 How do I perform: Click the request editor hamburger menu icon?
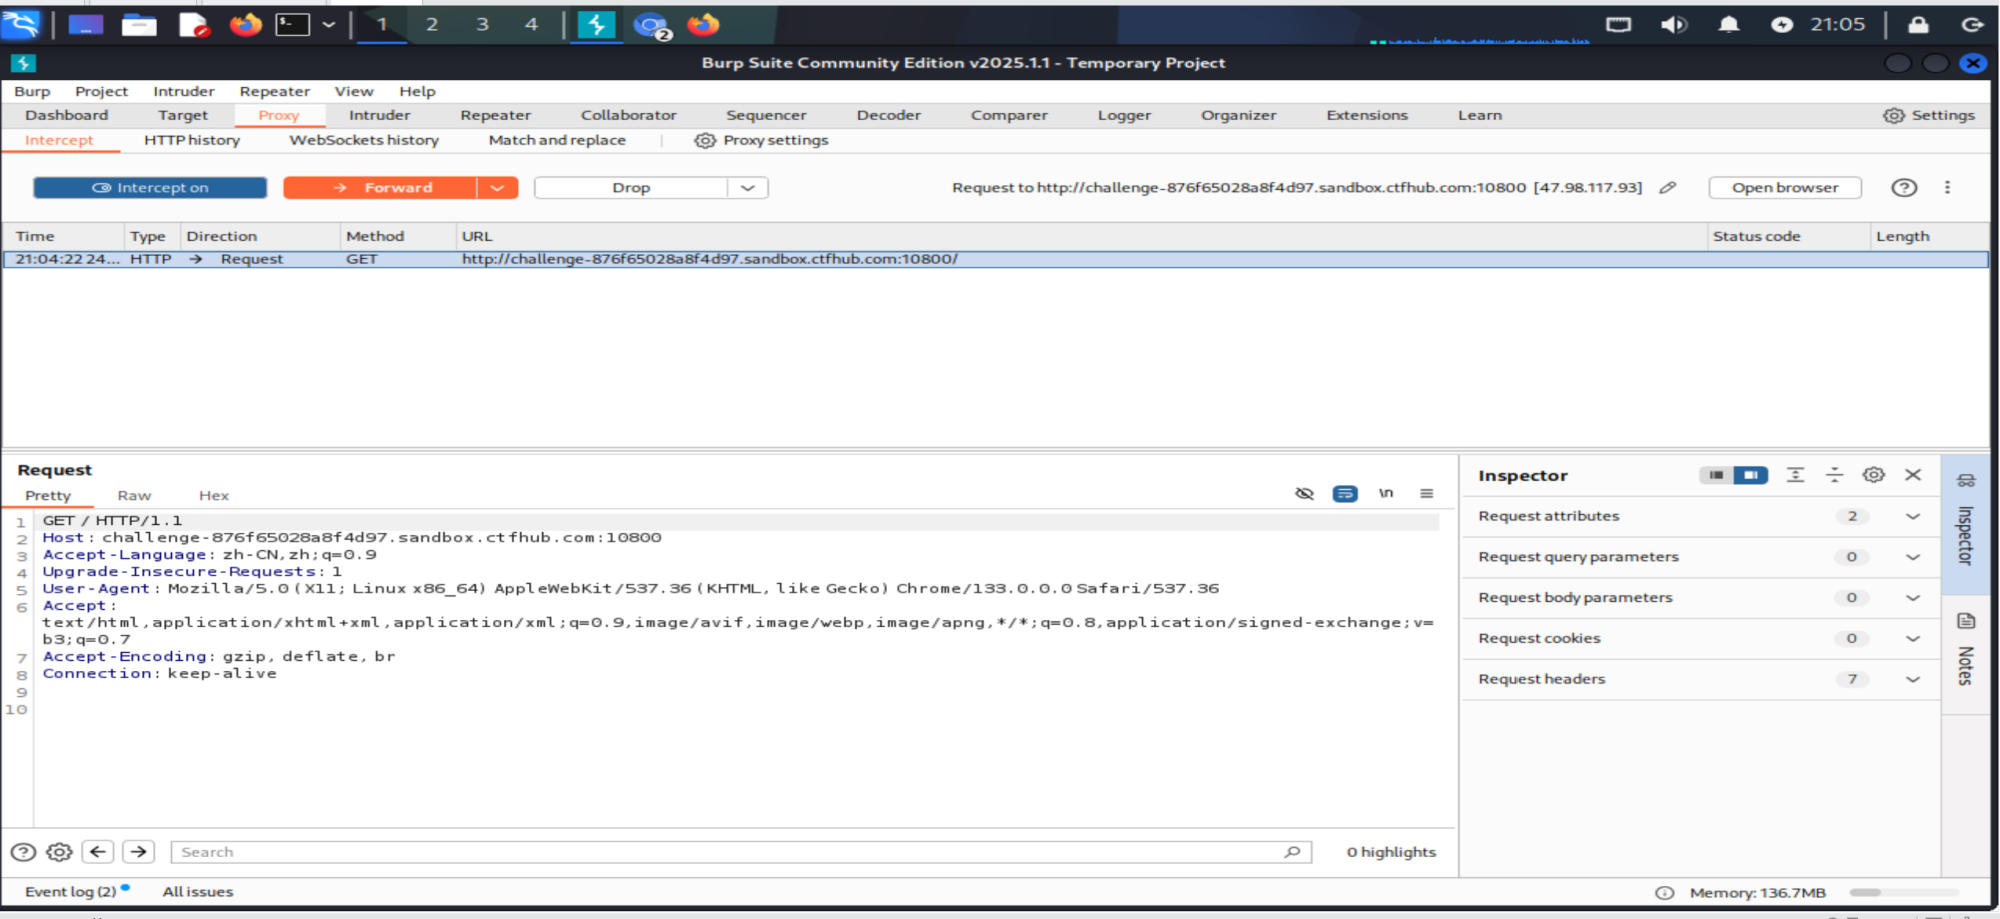coord(1426,493)
